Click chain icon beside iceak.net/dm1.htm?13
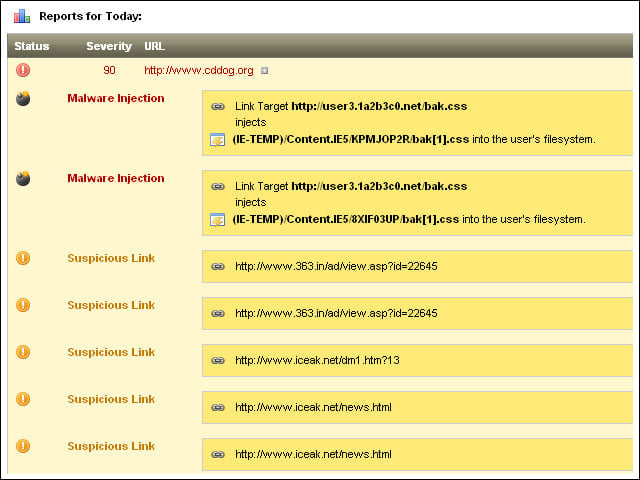Screen dimensions: 640x480 [x=218, y=360]
